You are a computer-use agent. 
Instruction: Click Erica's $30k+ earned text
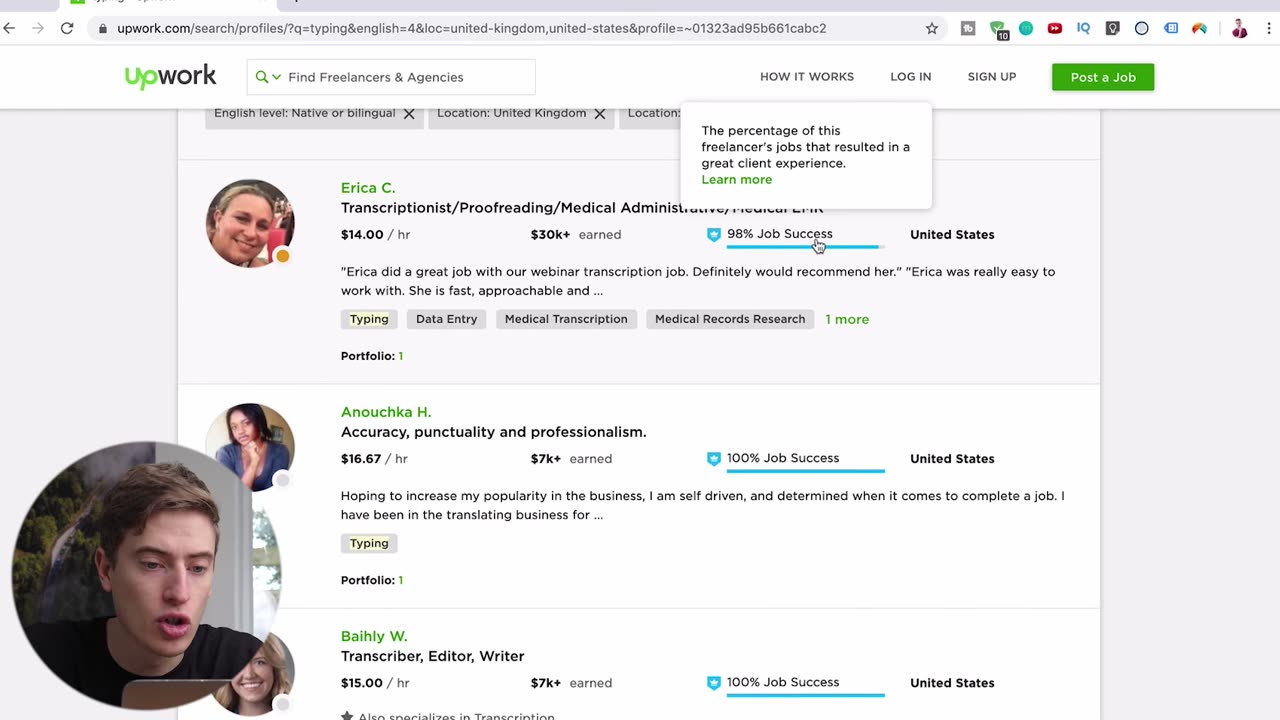[576, 235]
